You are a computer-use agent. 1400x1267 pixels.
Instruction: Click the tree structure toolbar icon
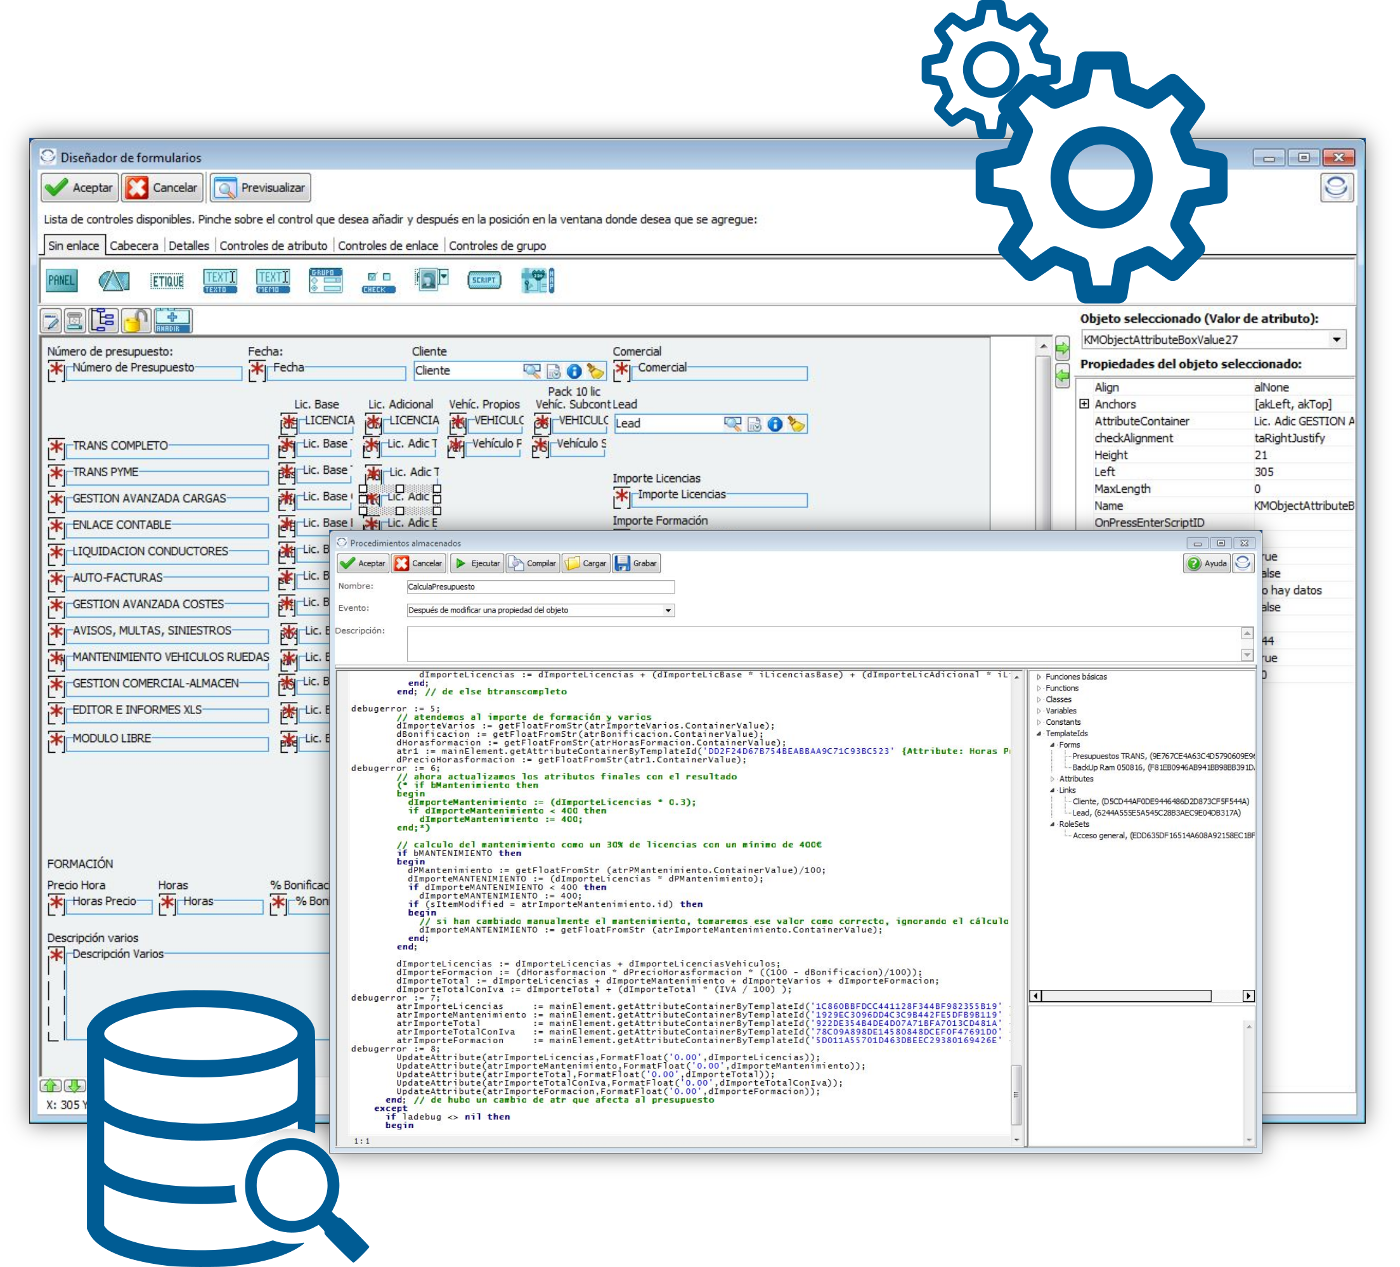[x=103, y=321]
